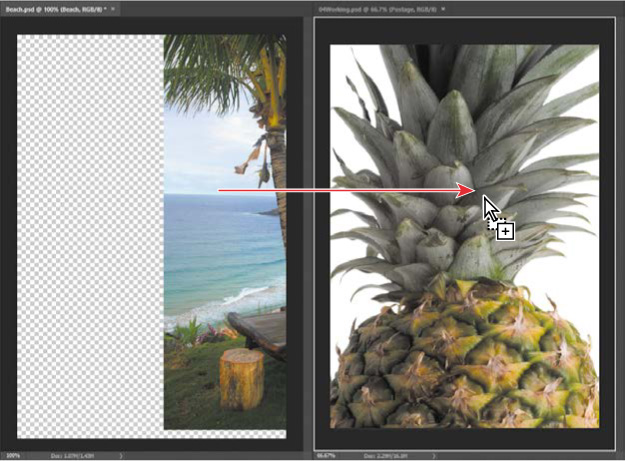Screen dimensions: 625x461
Task: Click the Doc size info in 04Working window
Action: [x=387, y=455]
